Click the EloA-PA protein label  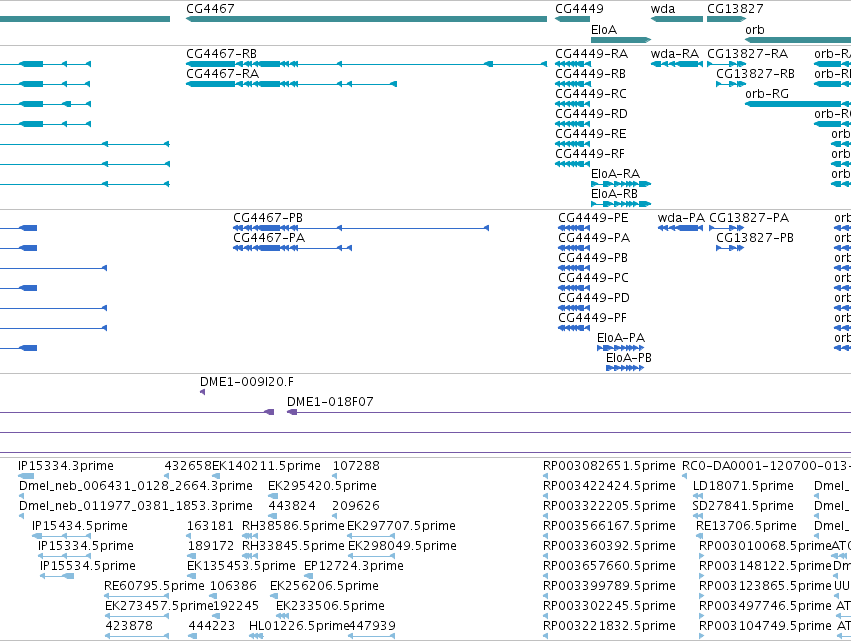click(x=621, y=338)
